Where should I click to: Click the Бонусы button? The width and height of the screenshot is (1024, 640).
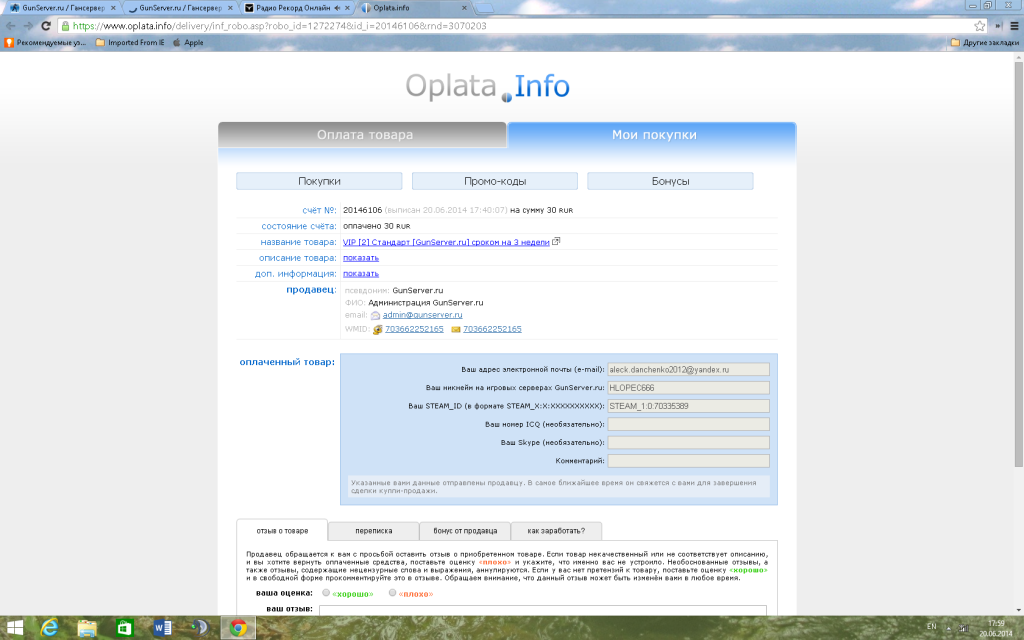coord(670,181)
